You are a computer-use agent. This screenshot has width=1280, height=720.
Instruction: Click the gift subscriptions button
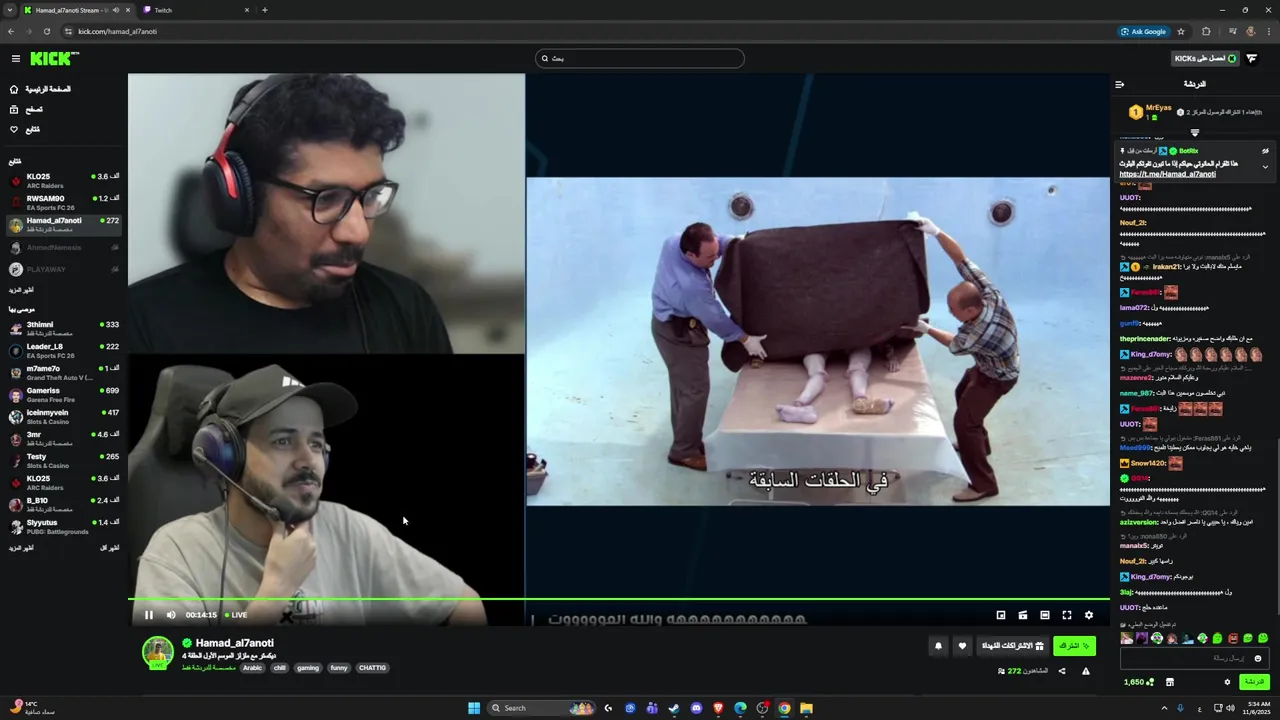(x=1013, y=646)
